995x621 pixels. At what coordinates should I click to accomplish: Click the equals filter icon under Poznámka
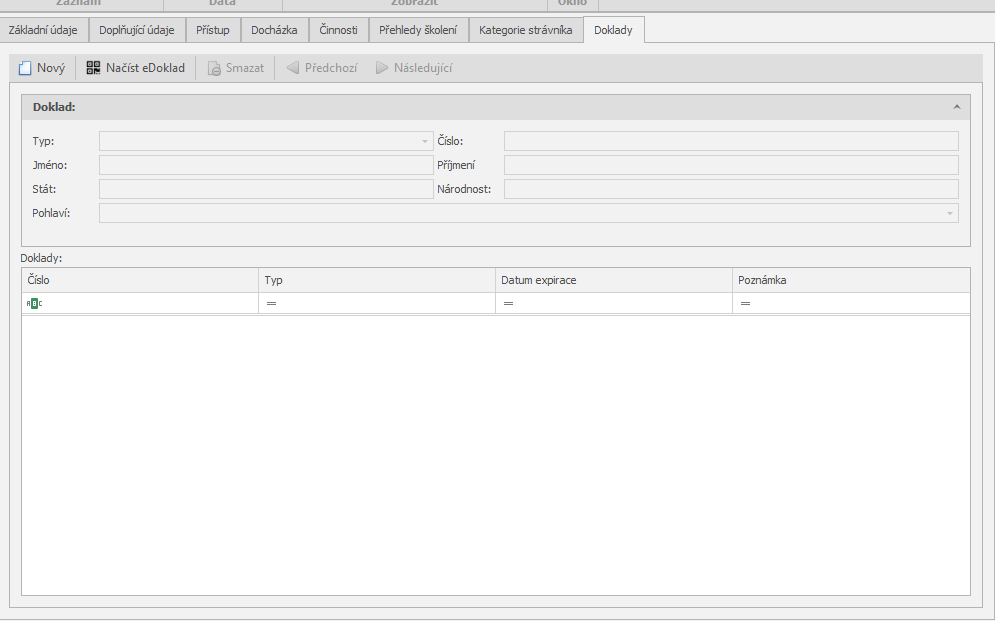pos(745,303)
